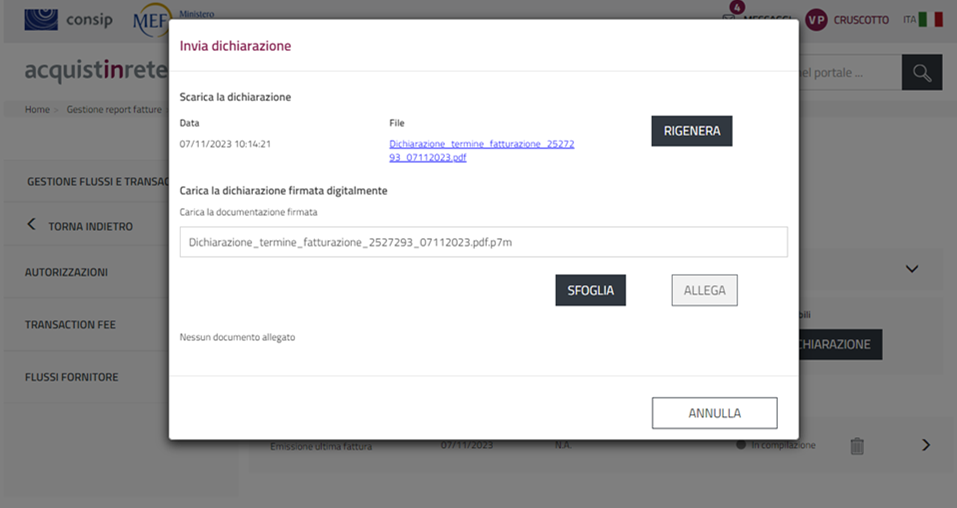Select Transaction Fee in sidebar
This screenshot has height=508, width=957.
71,325
